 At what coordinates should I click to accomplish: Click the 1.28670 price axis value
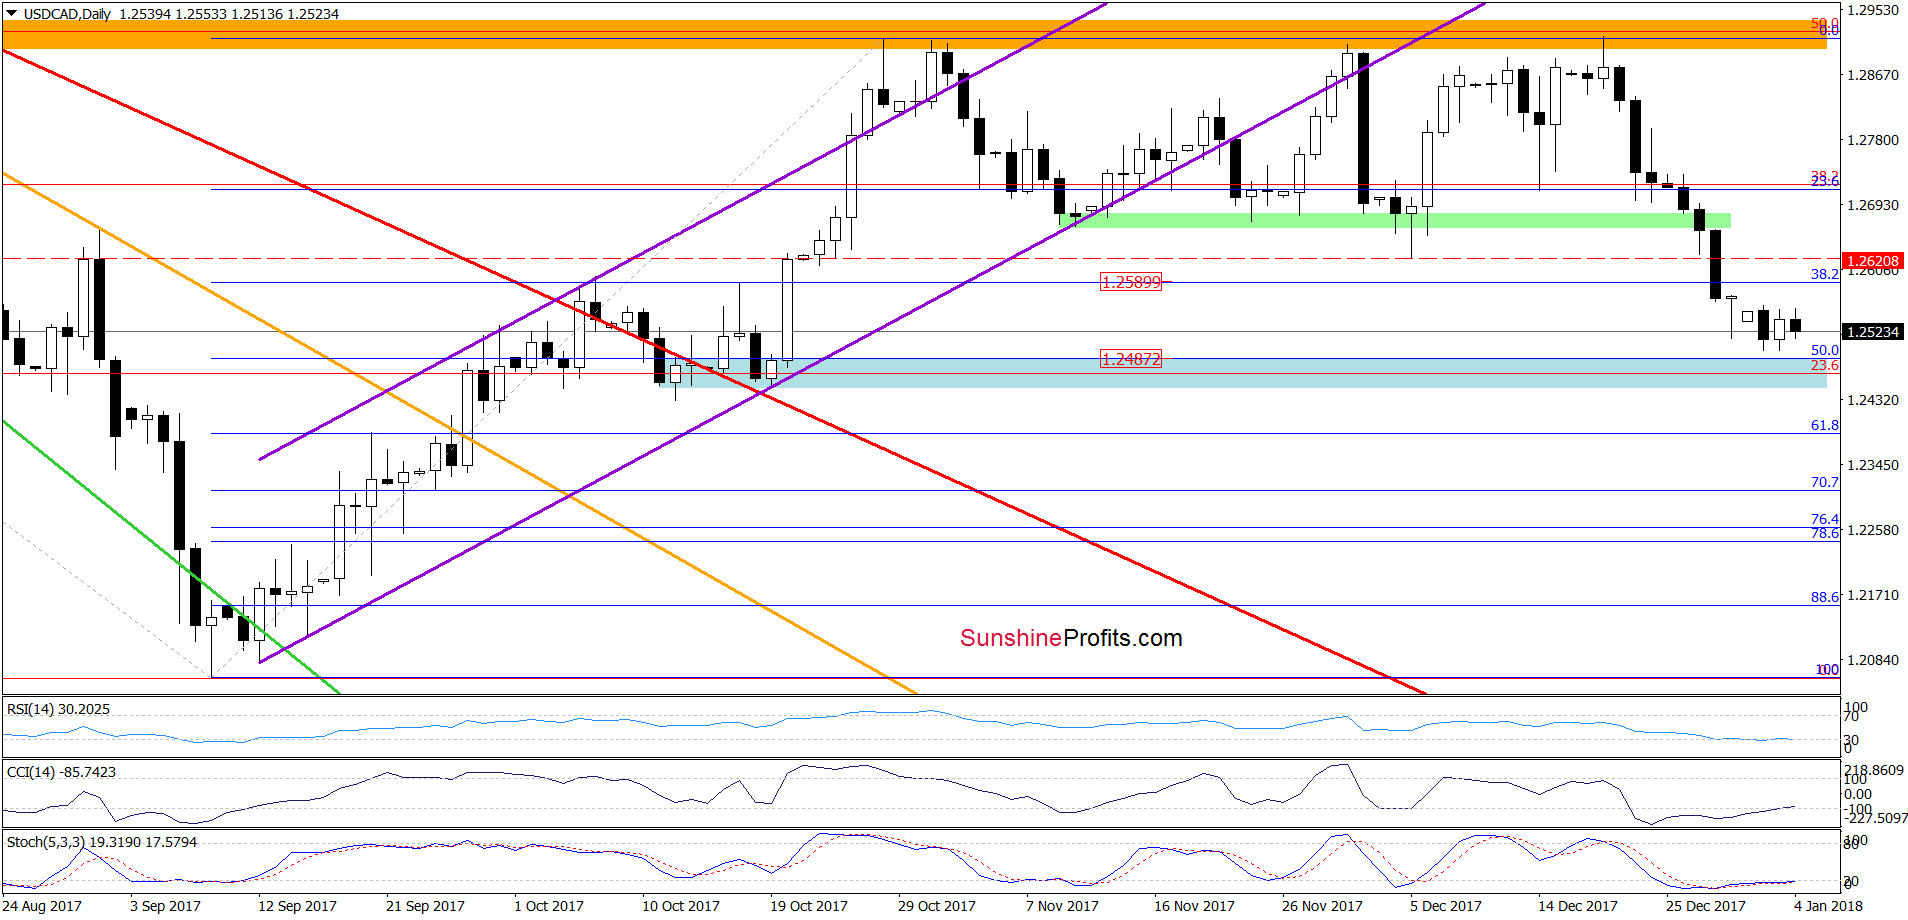(1873, 75)
